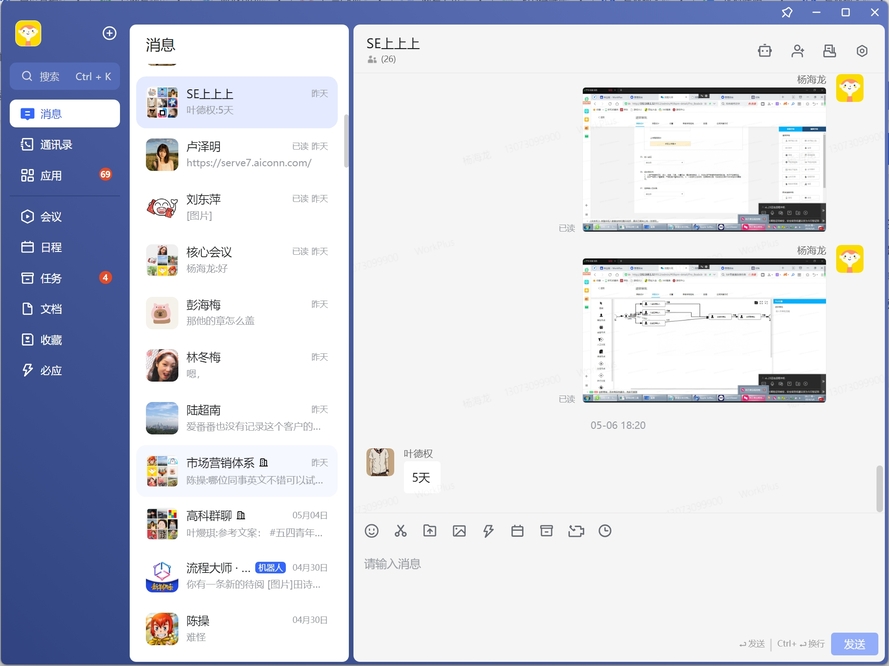Viewport: 889px width, 666px height.
Task: Open the first shared screenshot thumbnail
Action: (702, 157)
